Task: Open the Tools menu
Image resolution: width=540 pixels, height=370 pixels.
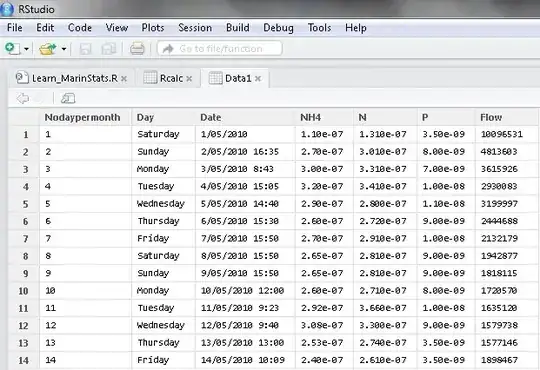Action: (x=319, y=28)
